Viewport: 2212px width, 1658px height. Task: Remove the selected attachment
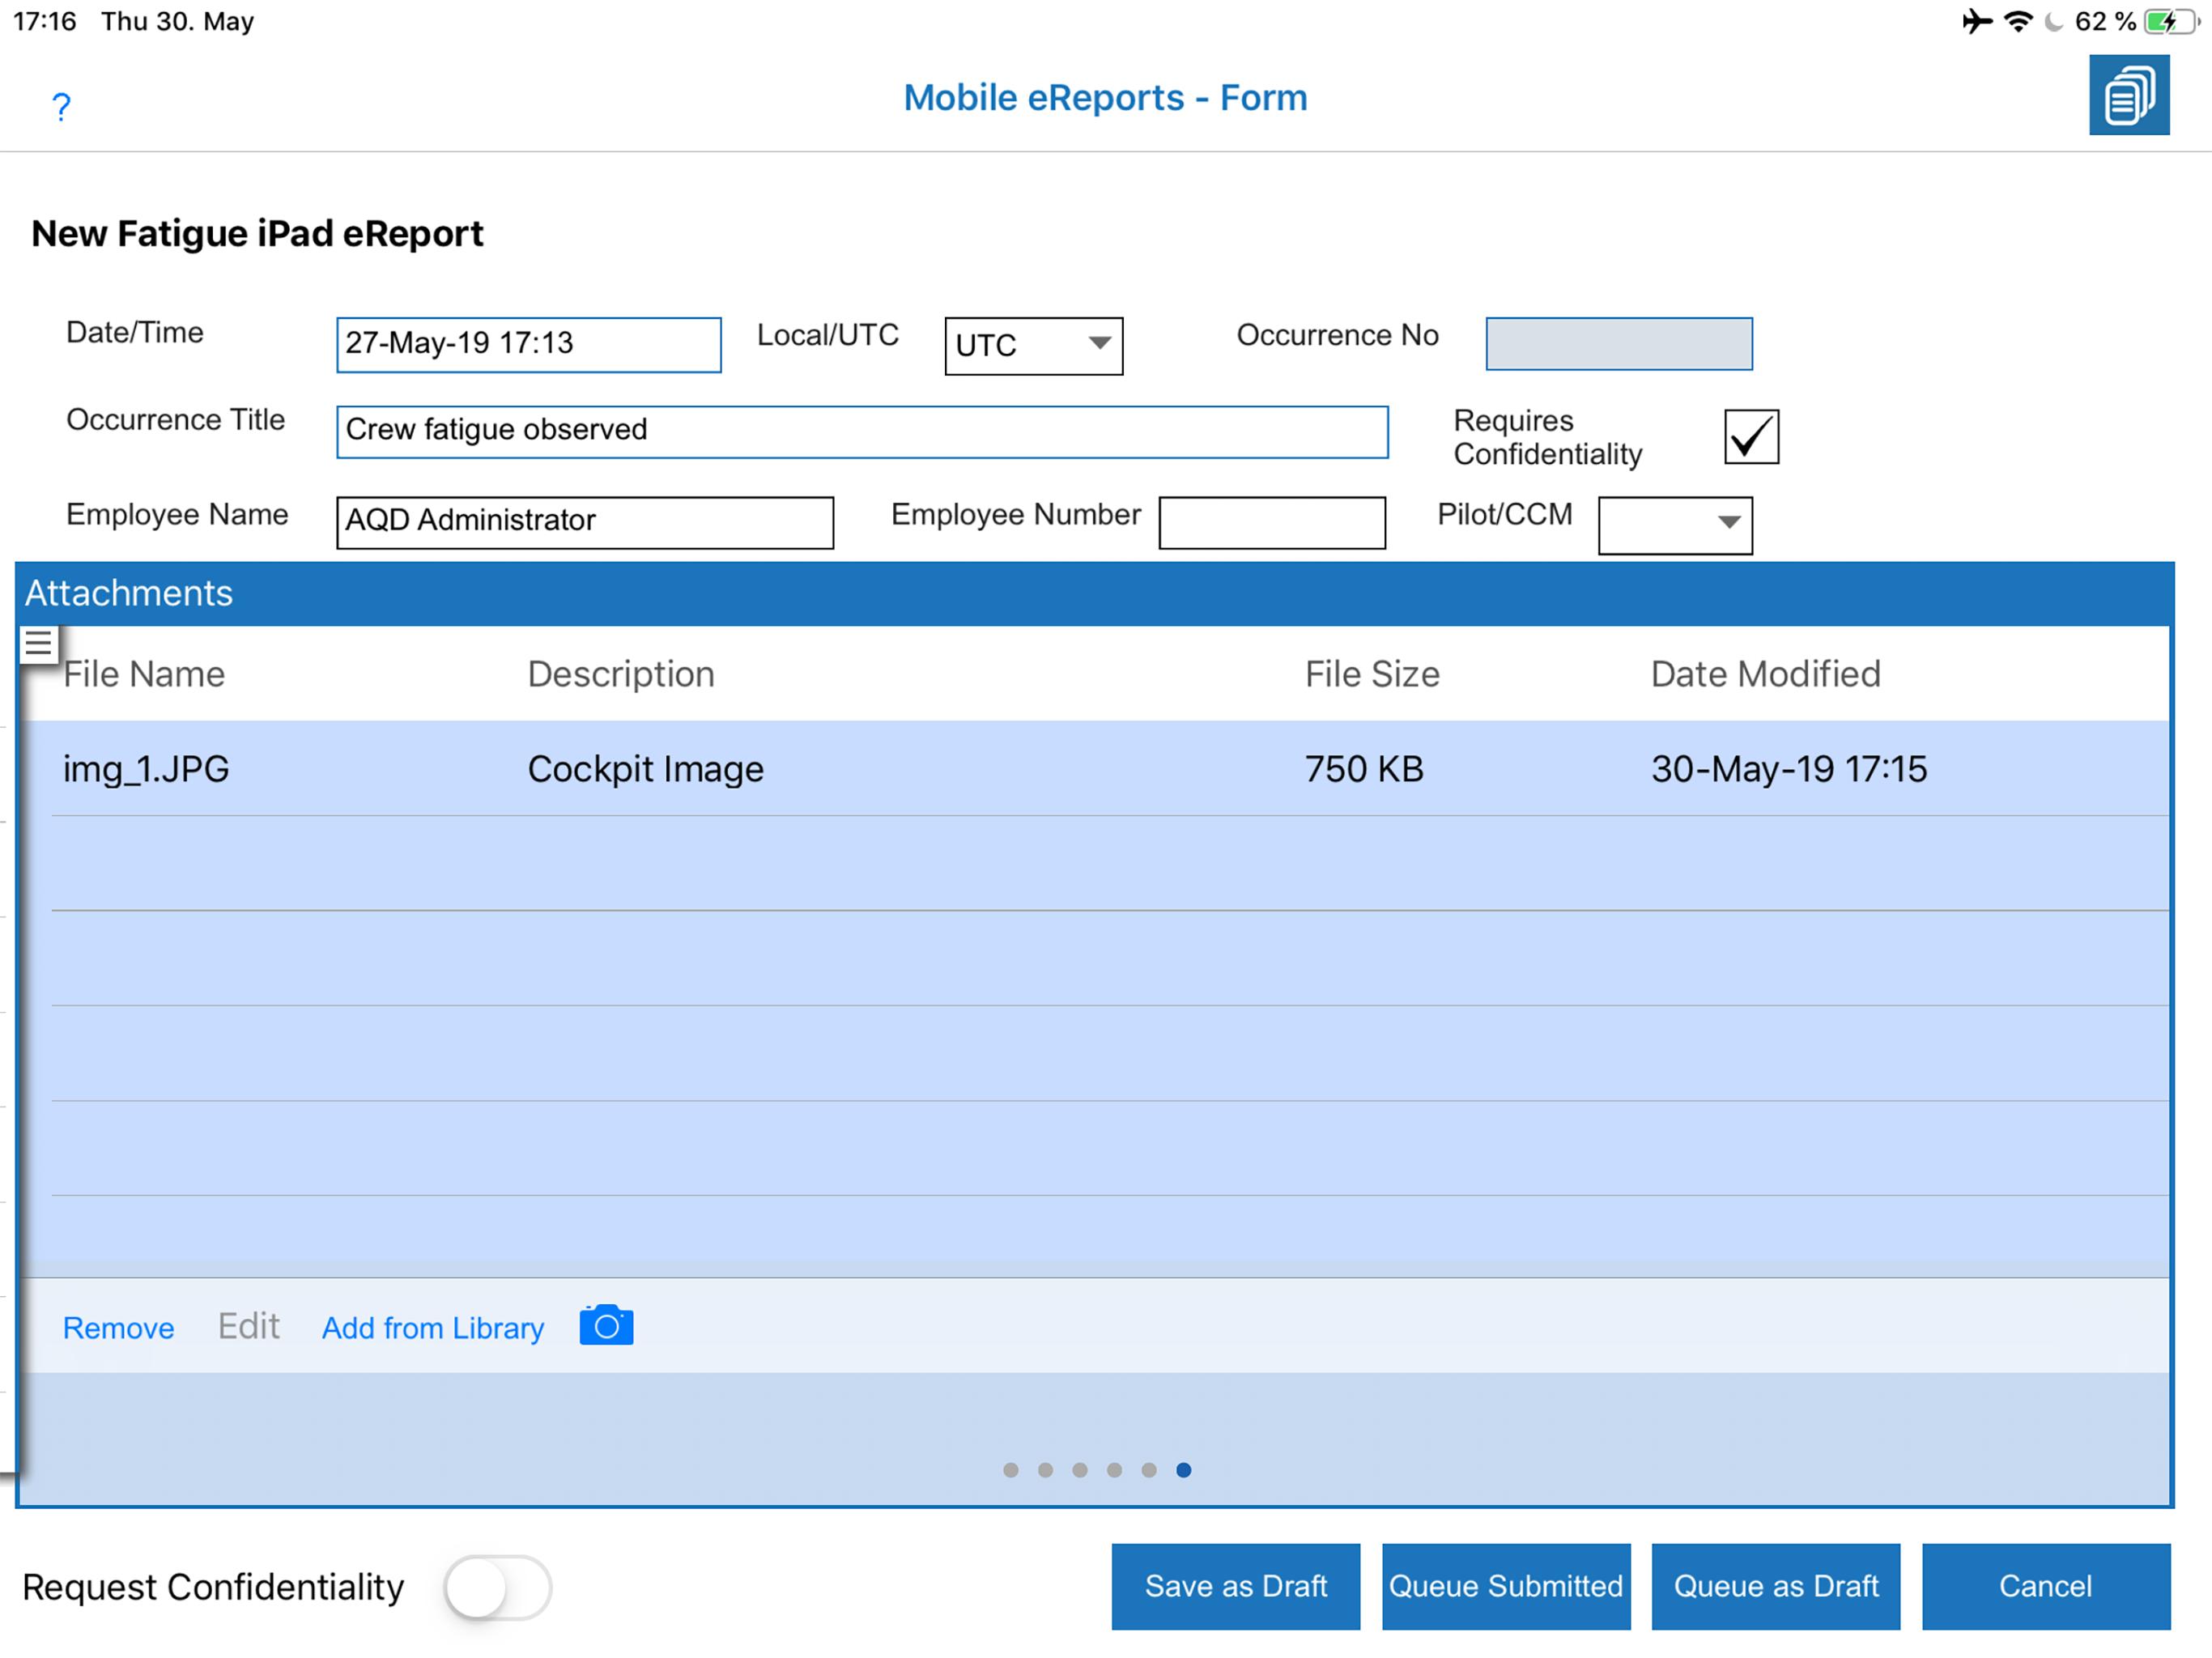118,1328
